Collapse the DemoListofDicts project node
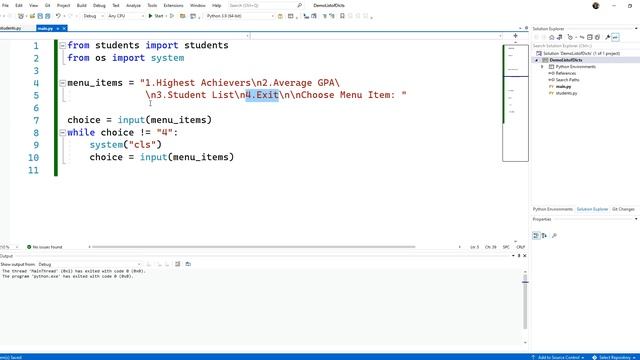 (x=537, y=60)
